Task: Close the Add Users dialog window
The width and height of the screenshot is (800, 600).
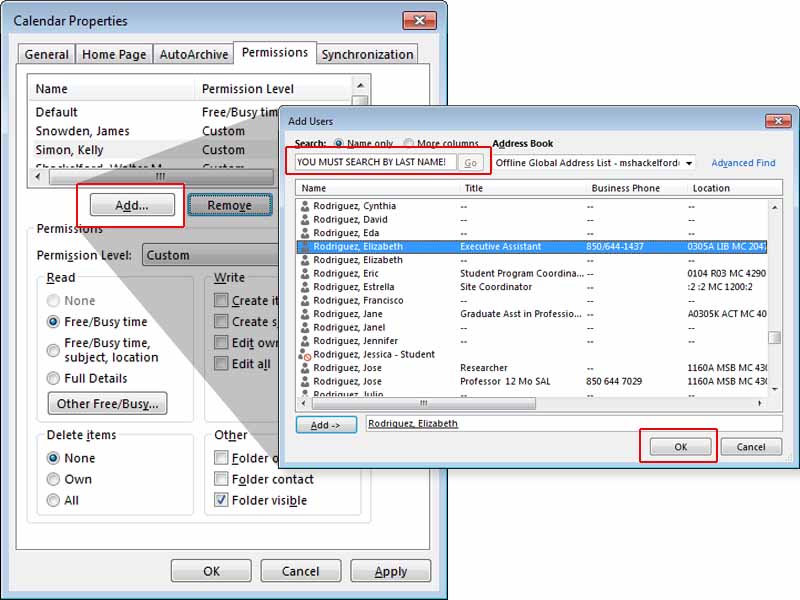Action: (x=777, y=121)
